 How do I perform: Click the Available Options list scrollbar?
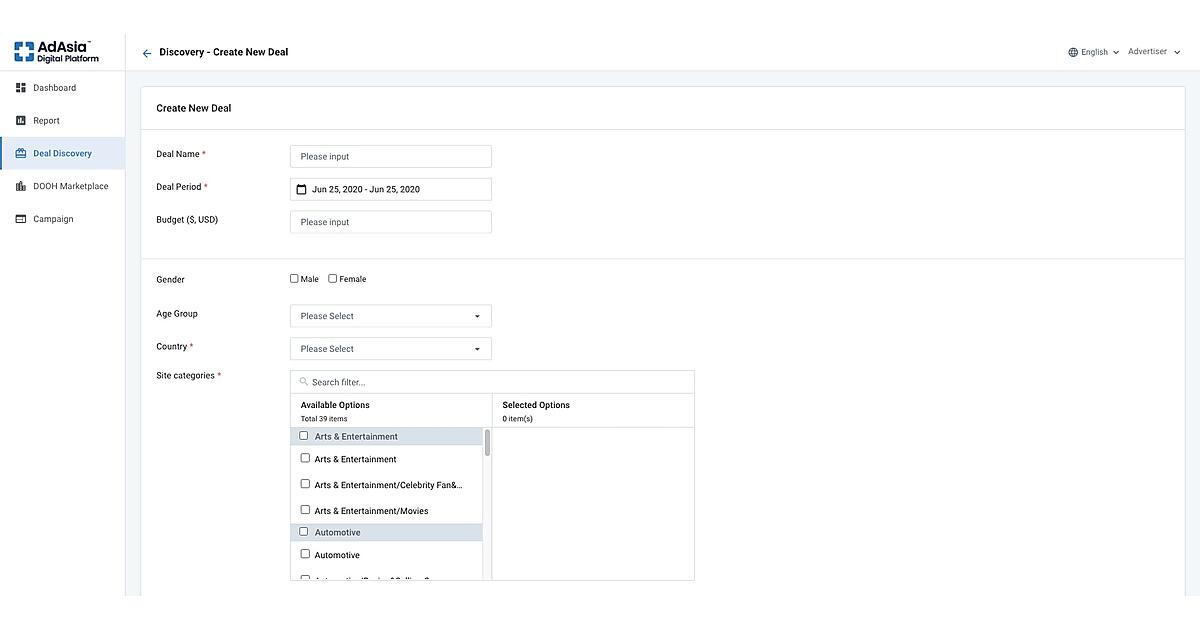pos(487,443)
